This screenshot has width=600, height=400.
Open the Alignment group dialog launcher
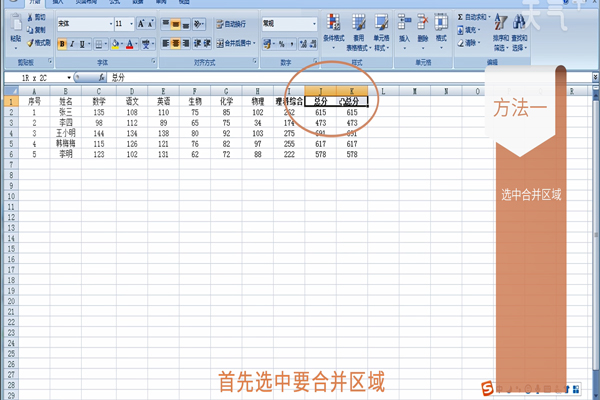point(255,61)
